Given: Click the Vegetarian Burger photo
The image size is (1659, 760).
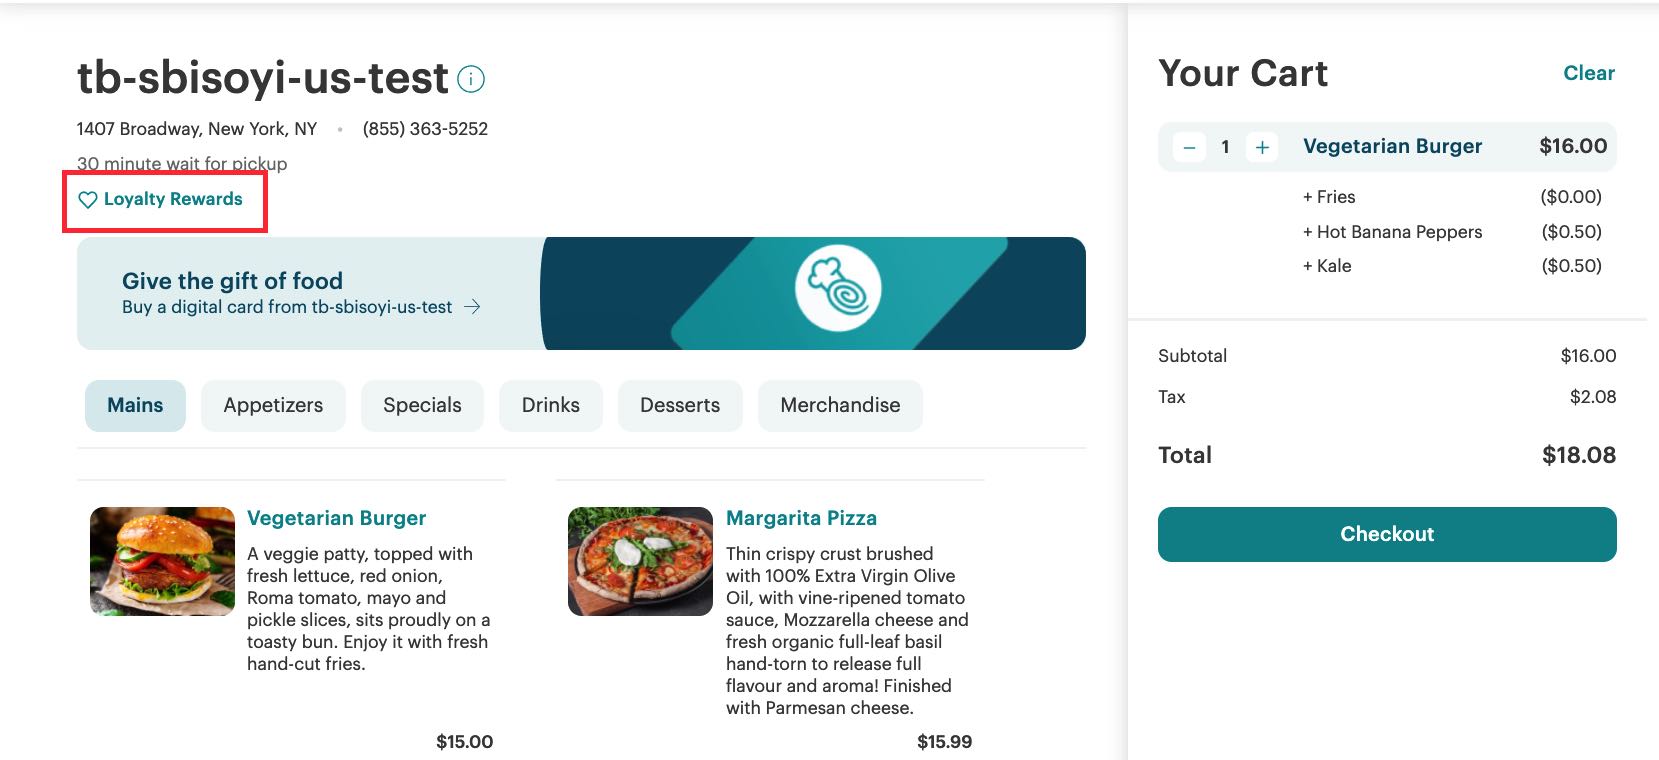Looking at the screenshot, I should click(161, 561).
